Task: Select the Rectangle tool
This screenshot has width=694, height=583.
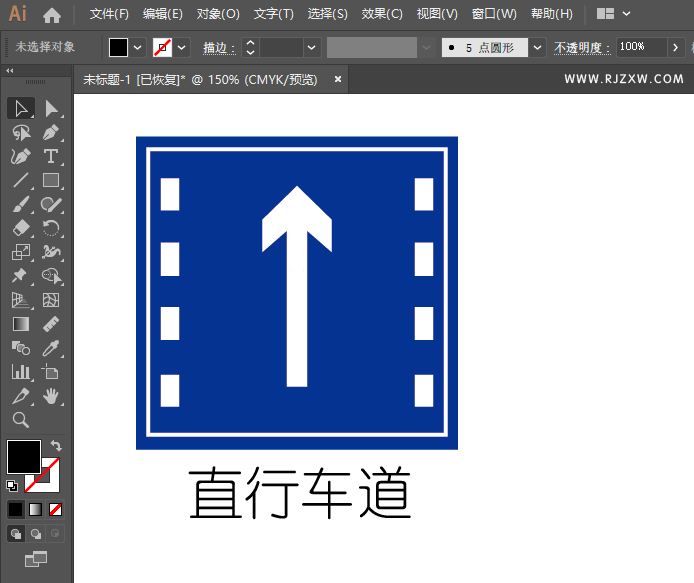Action: [51, 180]
